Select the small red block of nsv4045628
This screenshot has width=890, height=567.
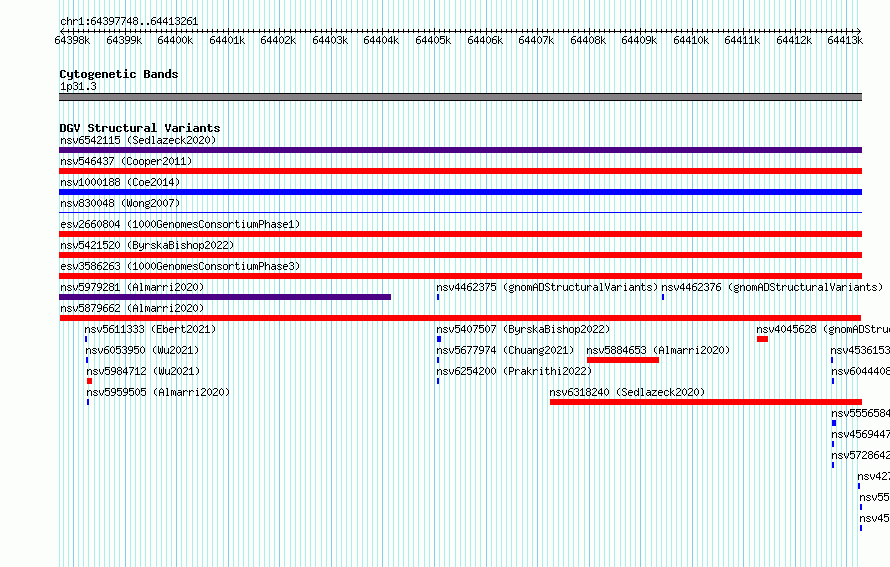[x=762, y=339]
